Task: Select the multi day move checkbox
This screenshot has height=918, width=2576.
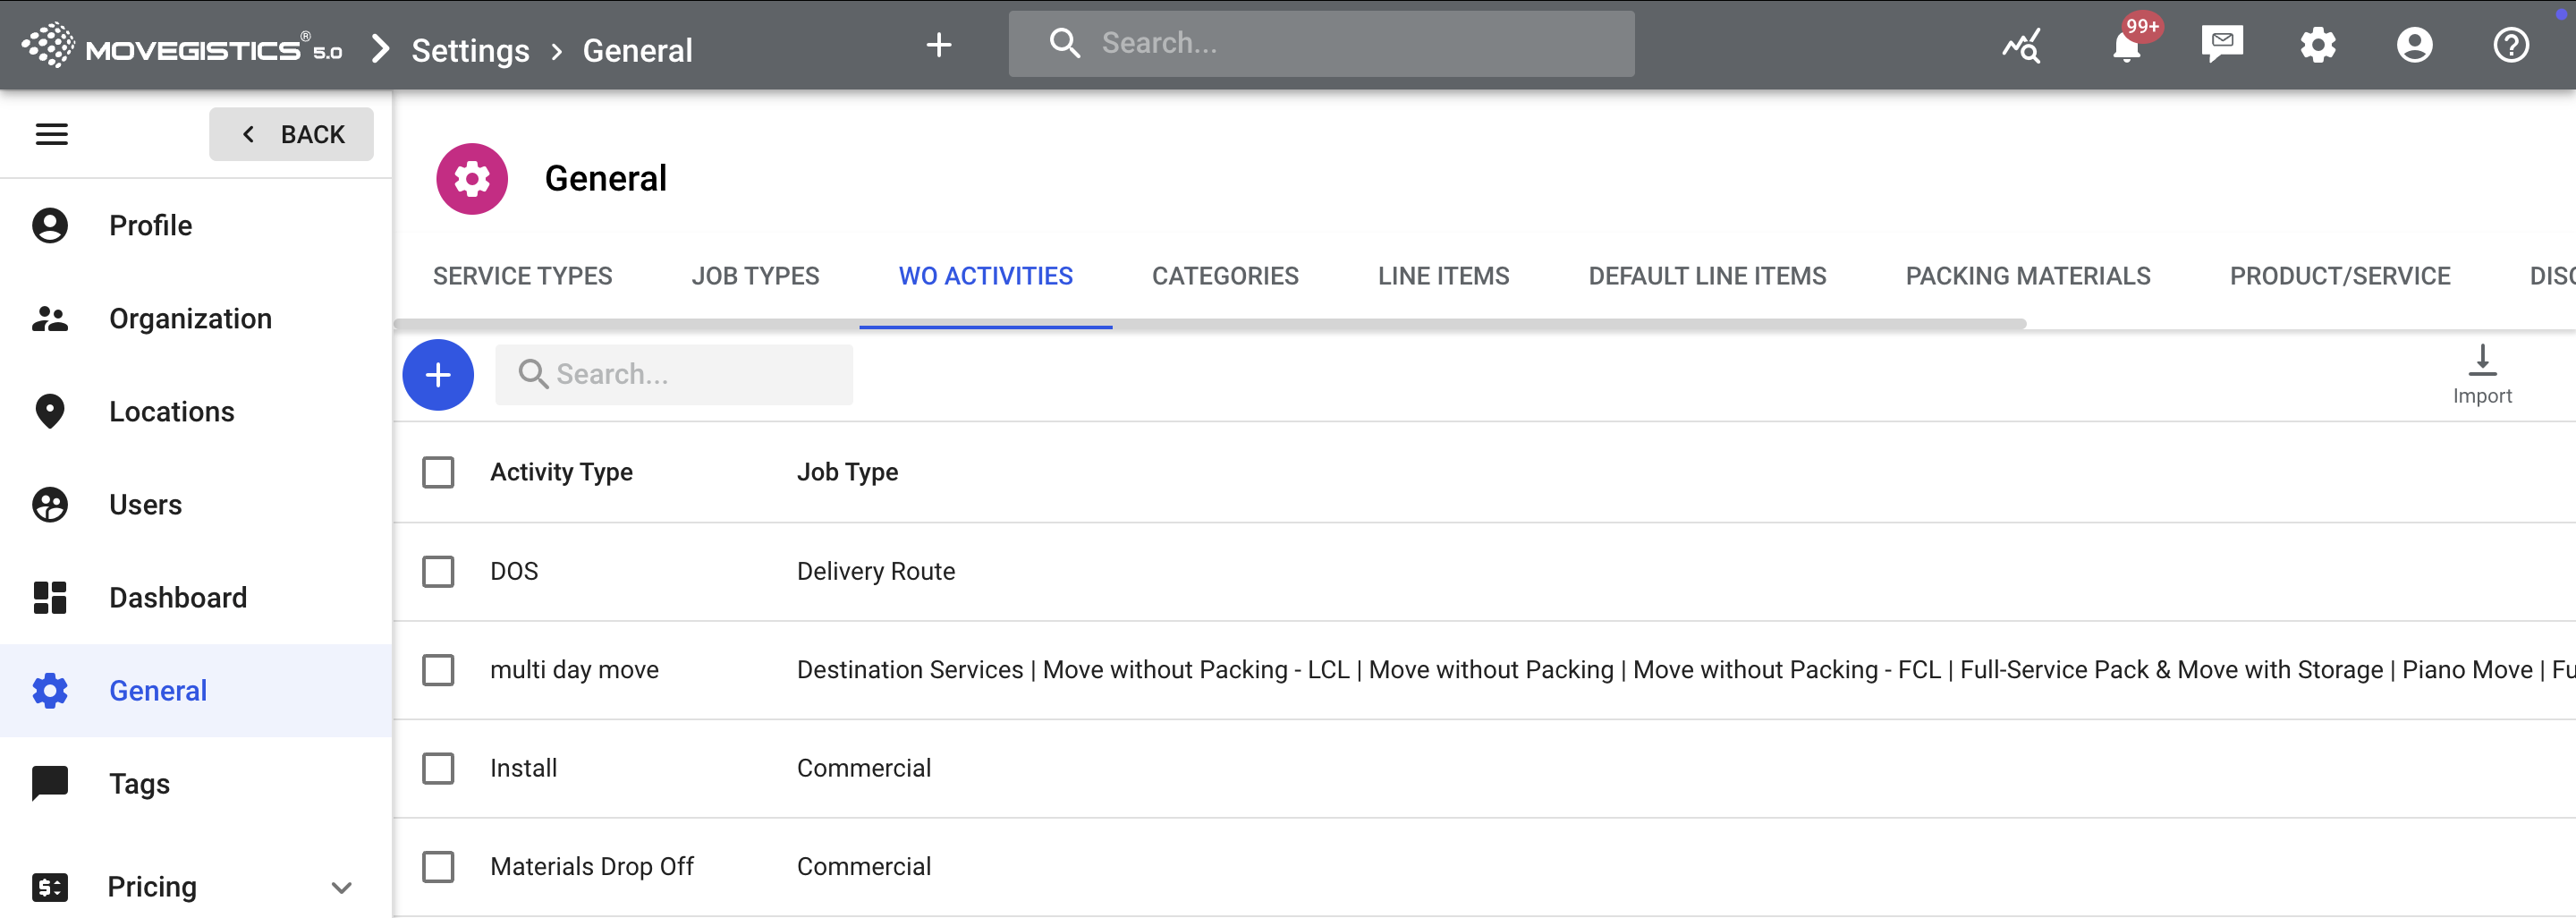Action: pos(438,669)
